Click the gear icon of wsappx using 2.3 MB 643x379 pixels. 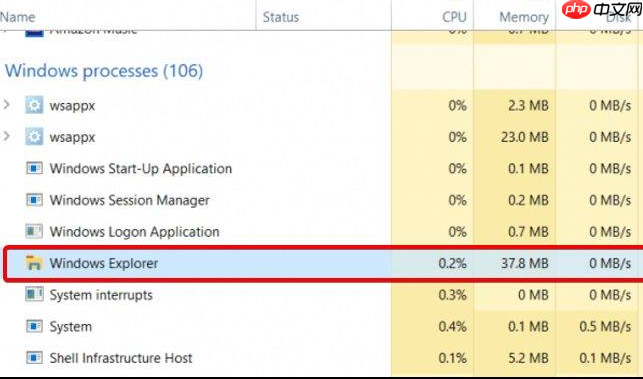pyautogui.click(x=34, y=105)
